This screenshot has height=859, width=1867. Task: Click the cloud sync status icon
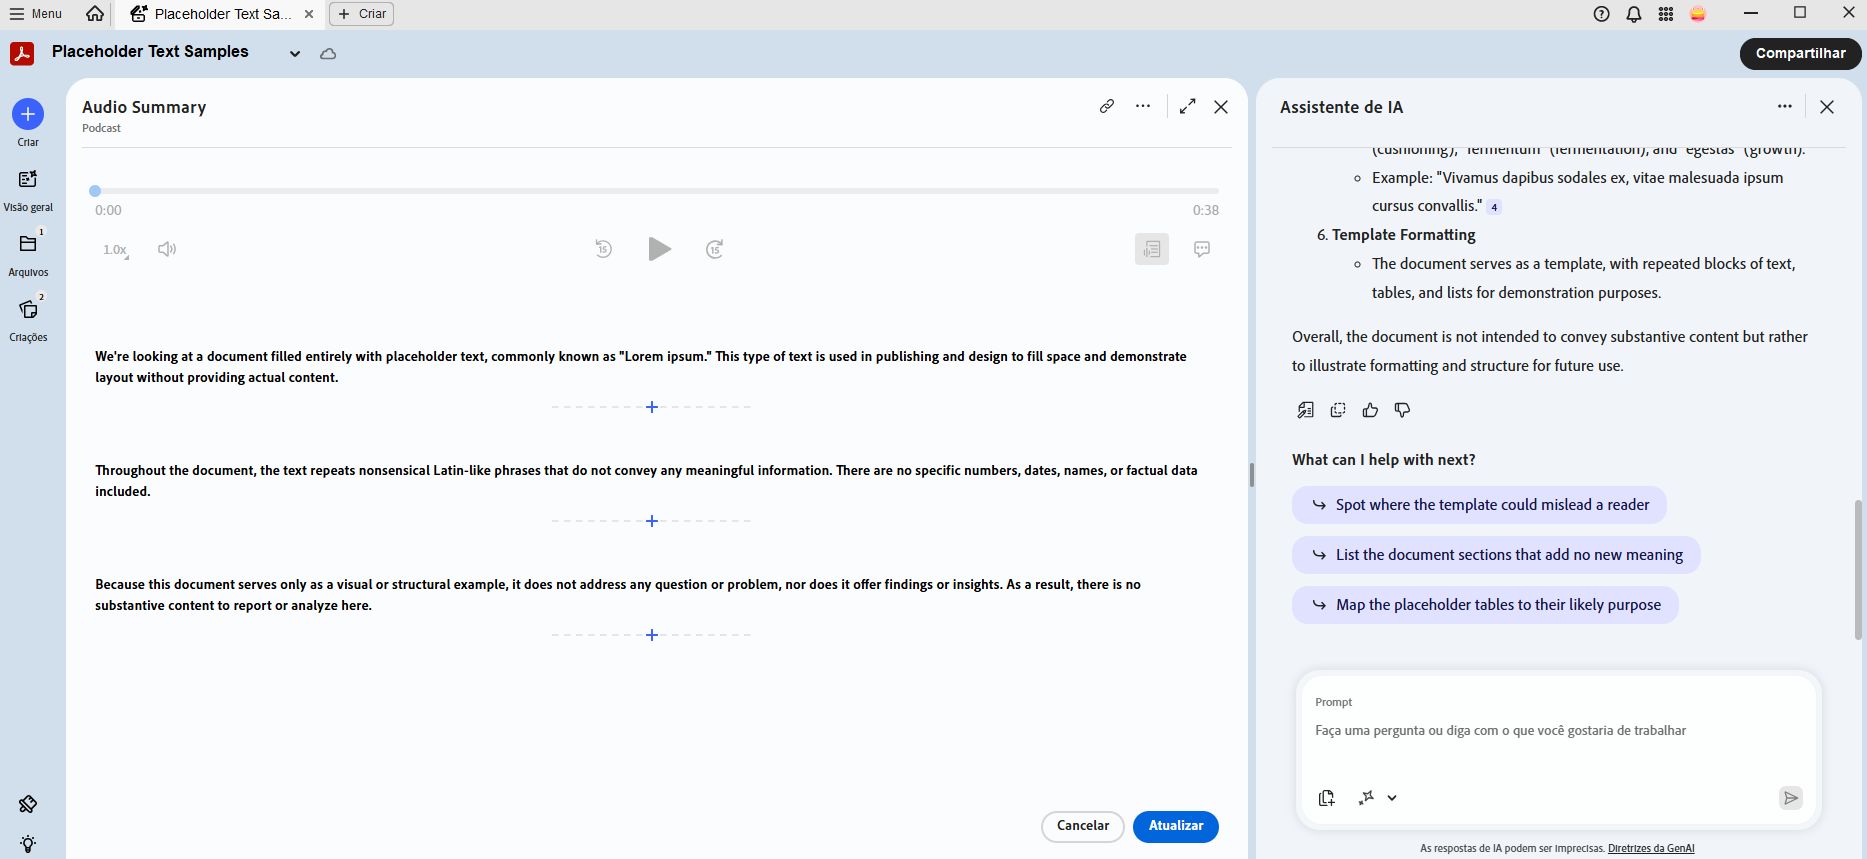tap(328, 54)
